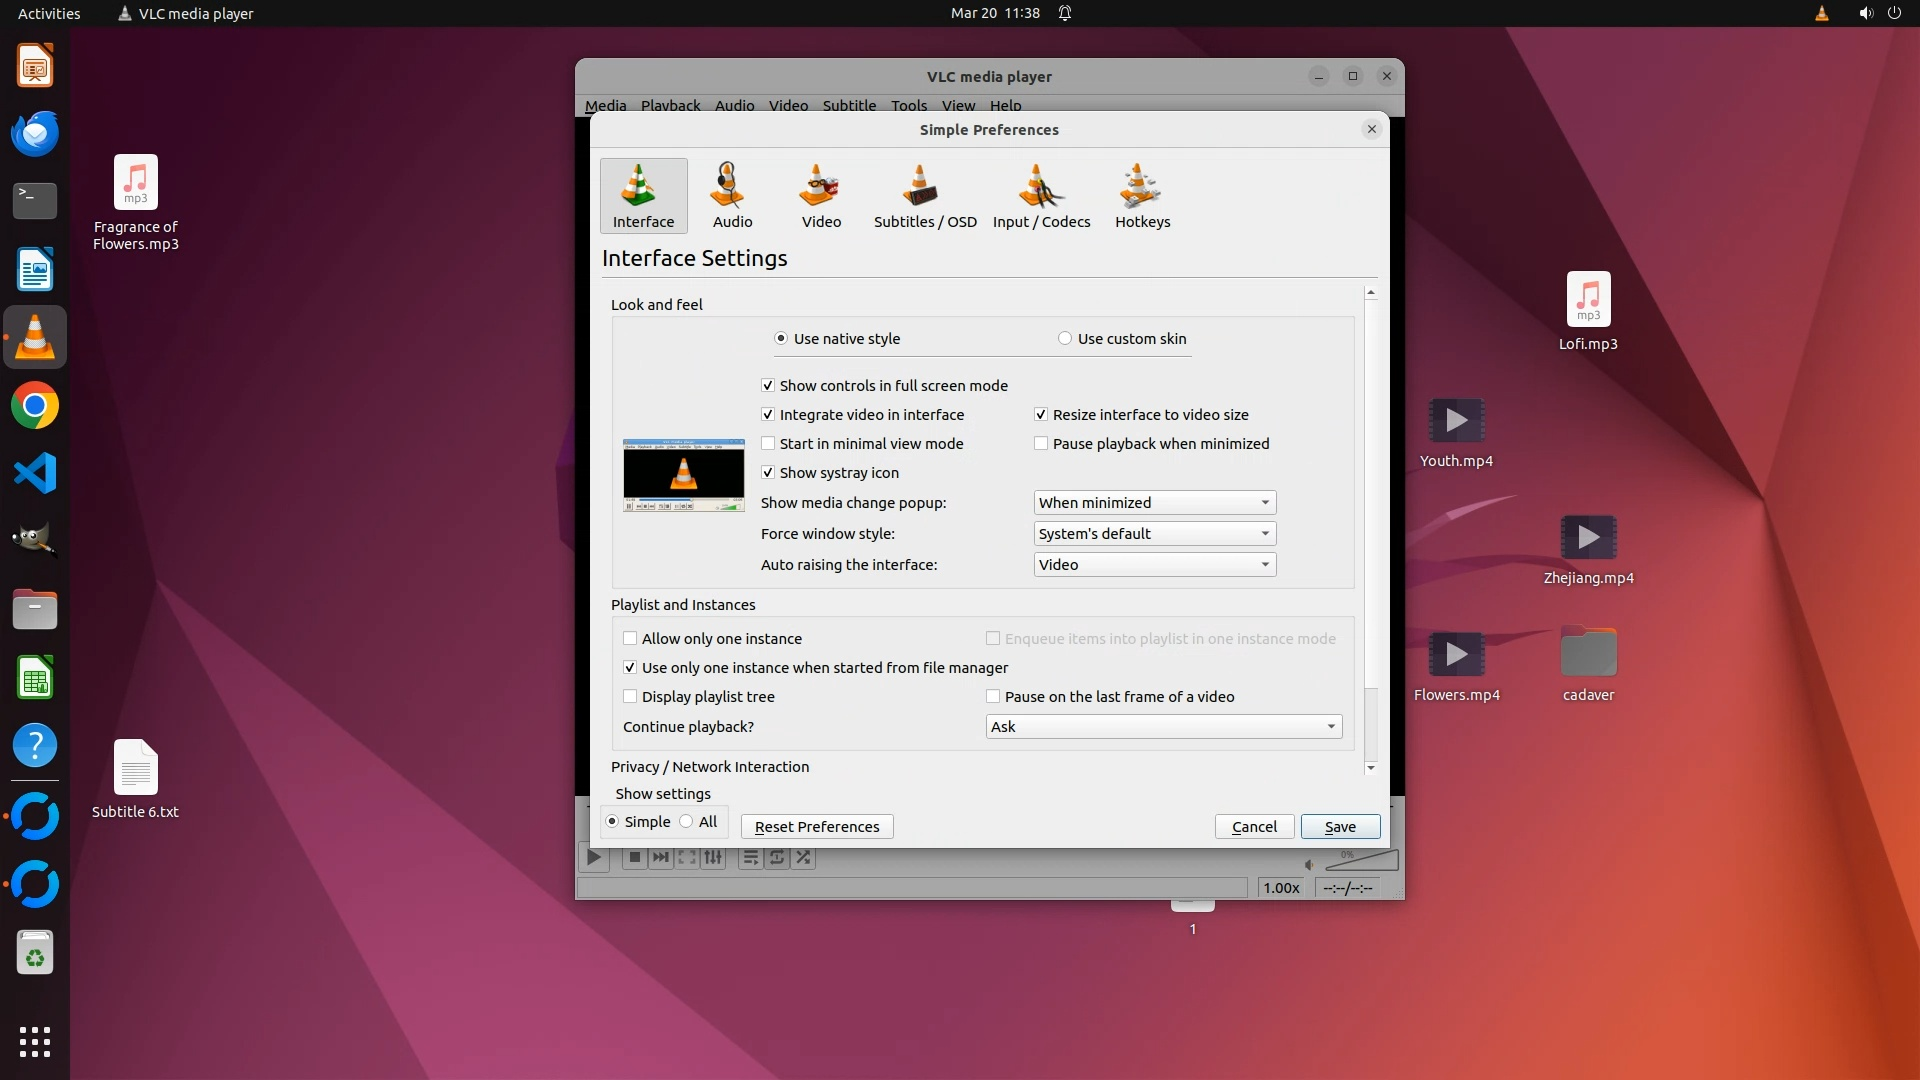Screen dimensions: 1920x1080
Task: Switch Show settings to All
Action: click(x=687, y=822)
